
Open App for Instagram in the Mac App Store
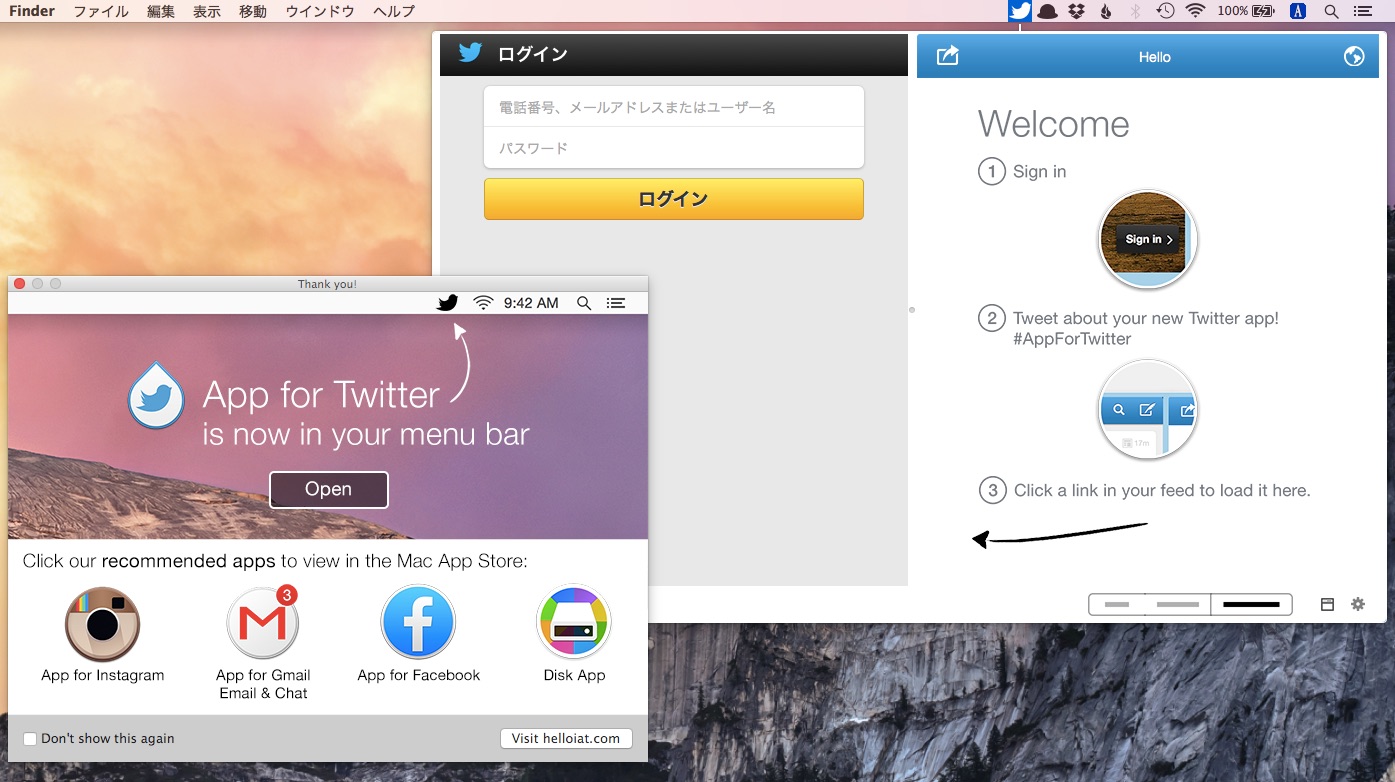click(103, 624)
